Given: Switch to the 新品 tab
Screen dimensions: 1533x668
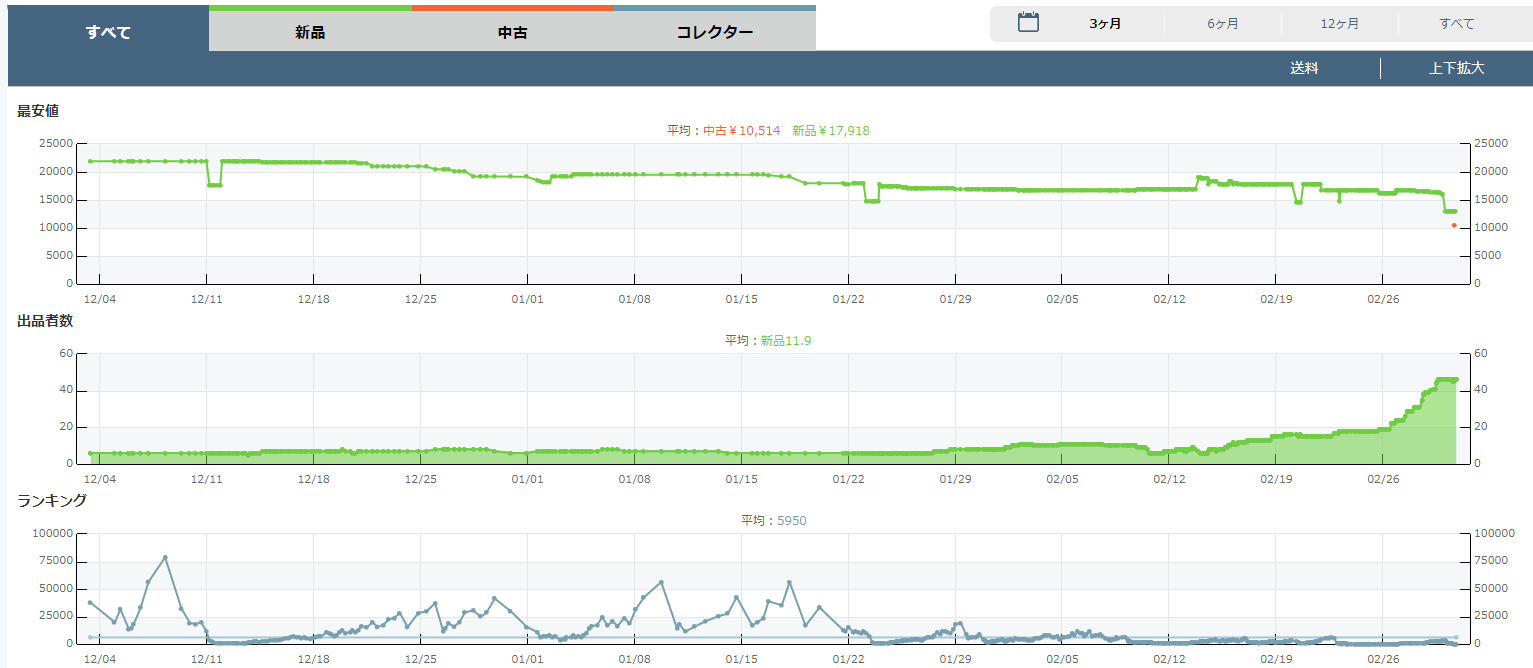Looking at the screenshot, I should [310, 32].
